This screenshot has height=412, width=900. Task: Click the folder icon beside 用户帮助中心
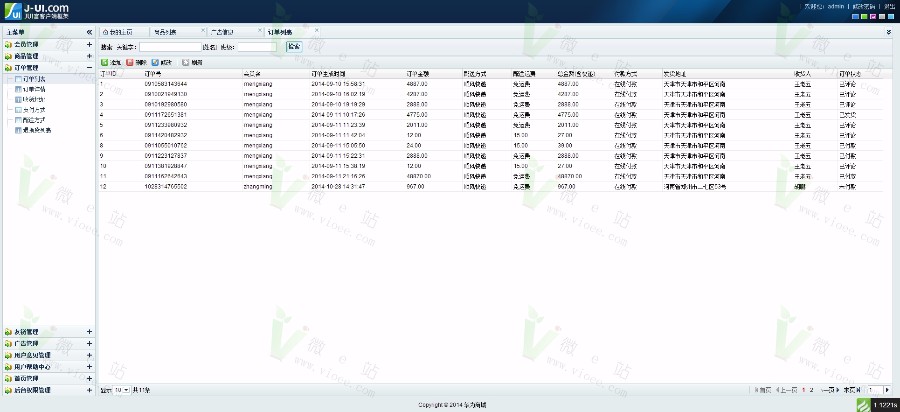tap(8, 367)
